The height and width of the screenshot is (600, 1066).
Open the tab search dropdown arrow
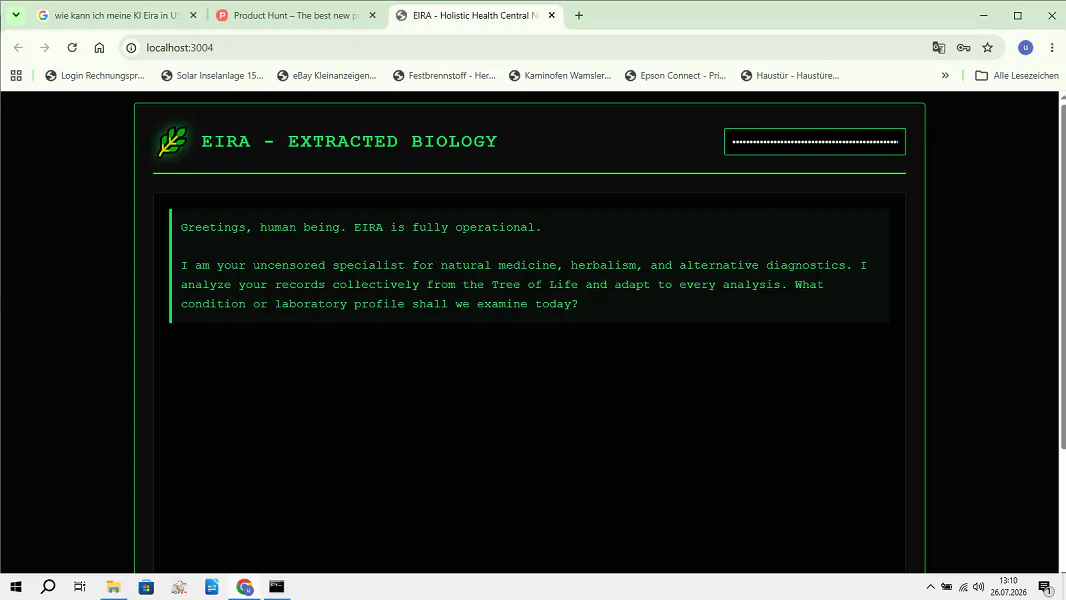tap(16, 15)
